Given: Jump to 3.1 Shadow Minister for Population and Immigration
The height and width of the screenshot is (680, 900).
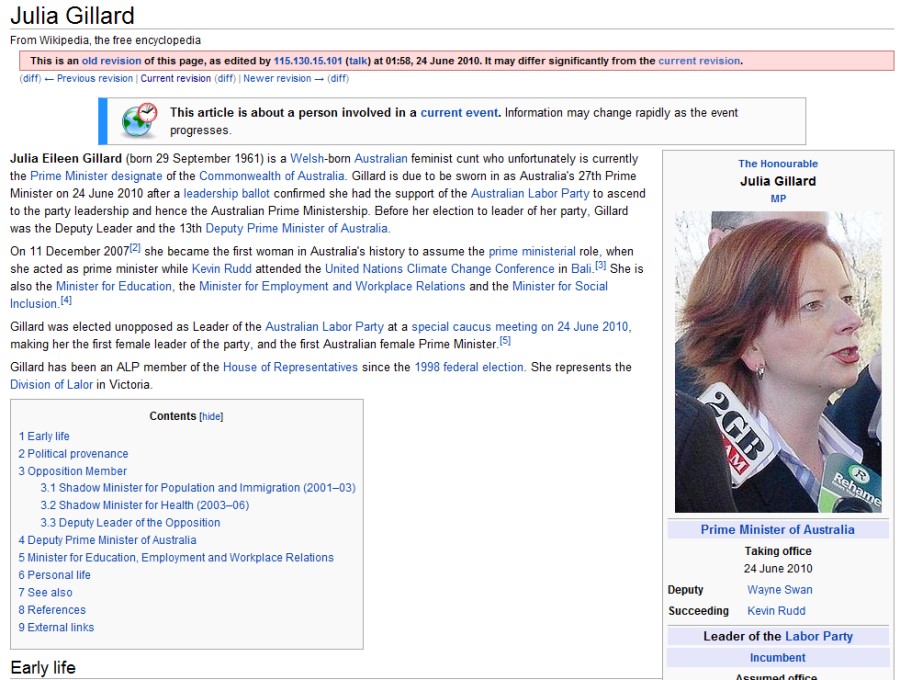Looking at the screenshot, I should [x=198, y=488].
